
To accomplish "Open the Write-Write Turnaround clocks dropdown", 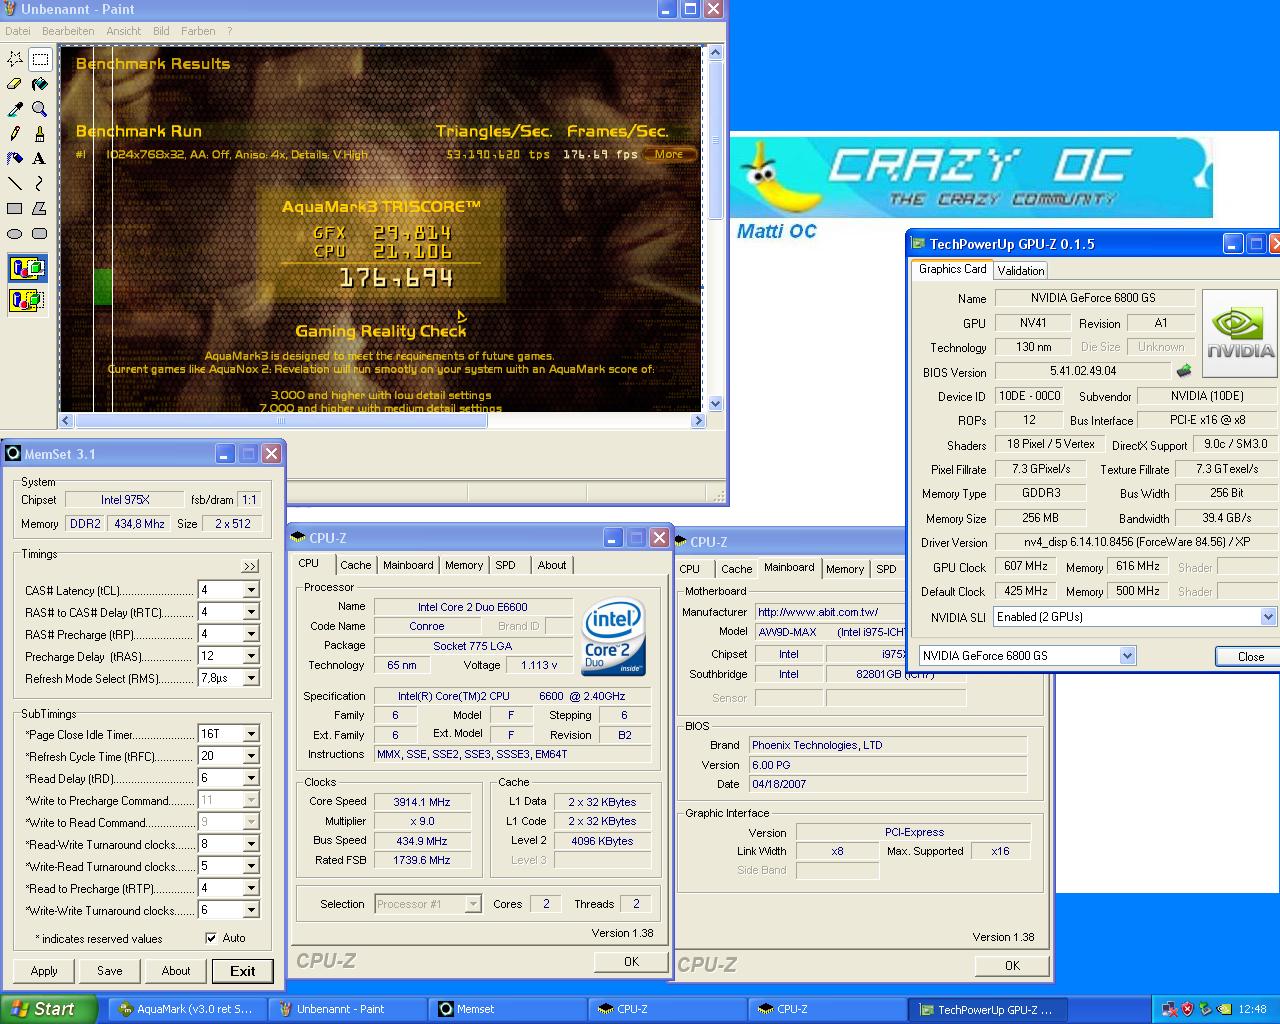I will (x=251, y=910).
